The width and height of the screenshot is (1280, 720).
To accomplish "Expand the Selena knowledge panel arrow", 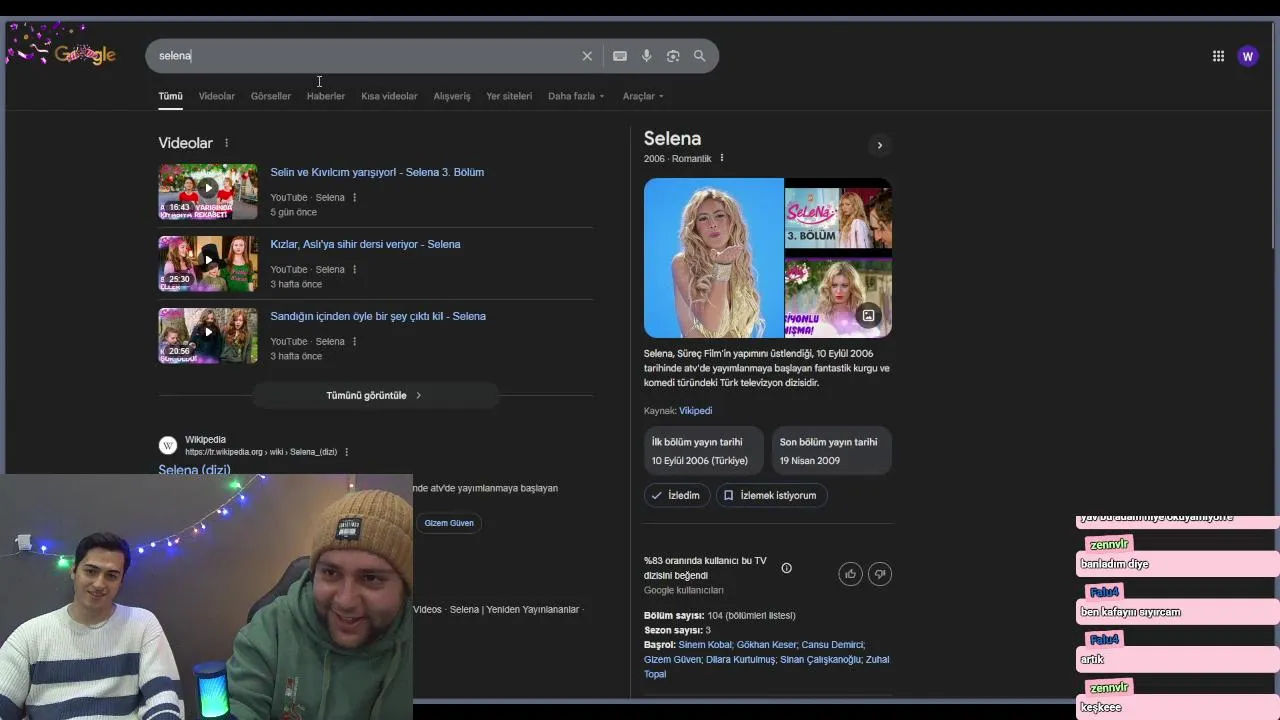I will point(879,145).
